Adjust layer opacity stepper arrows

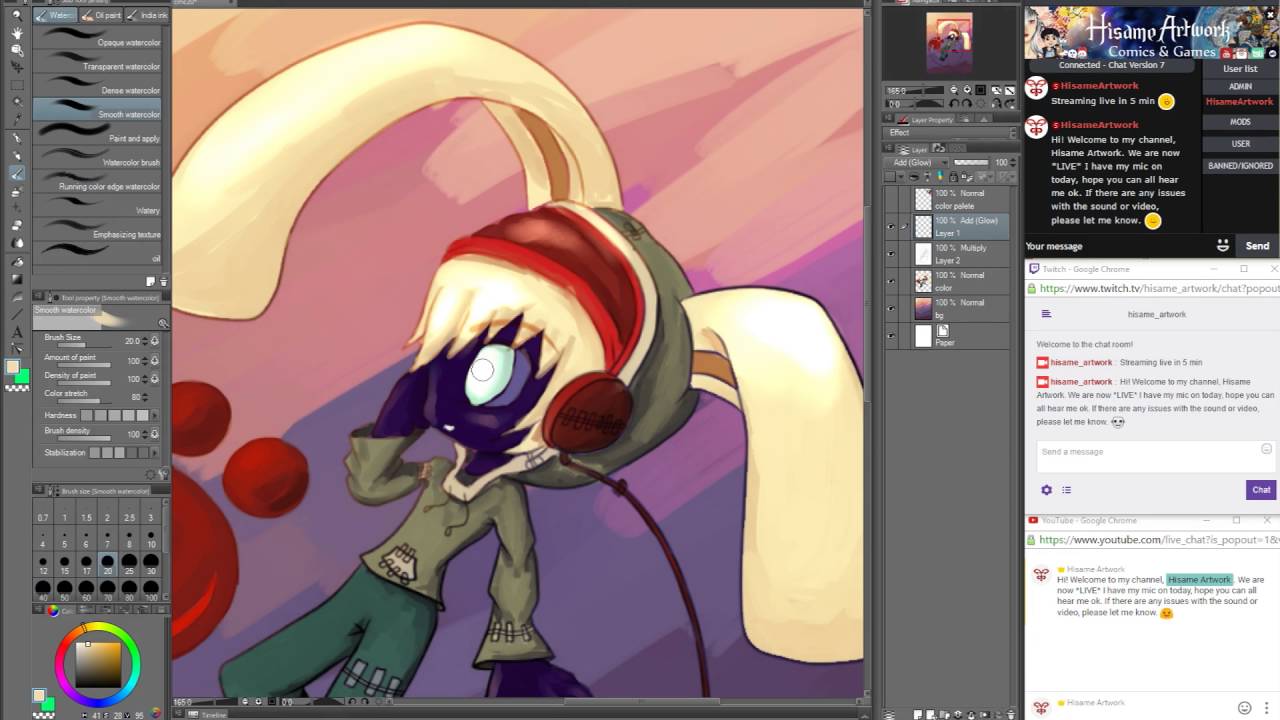[x=1013, y=162]
